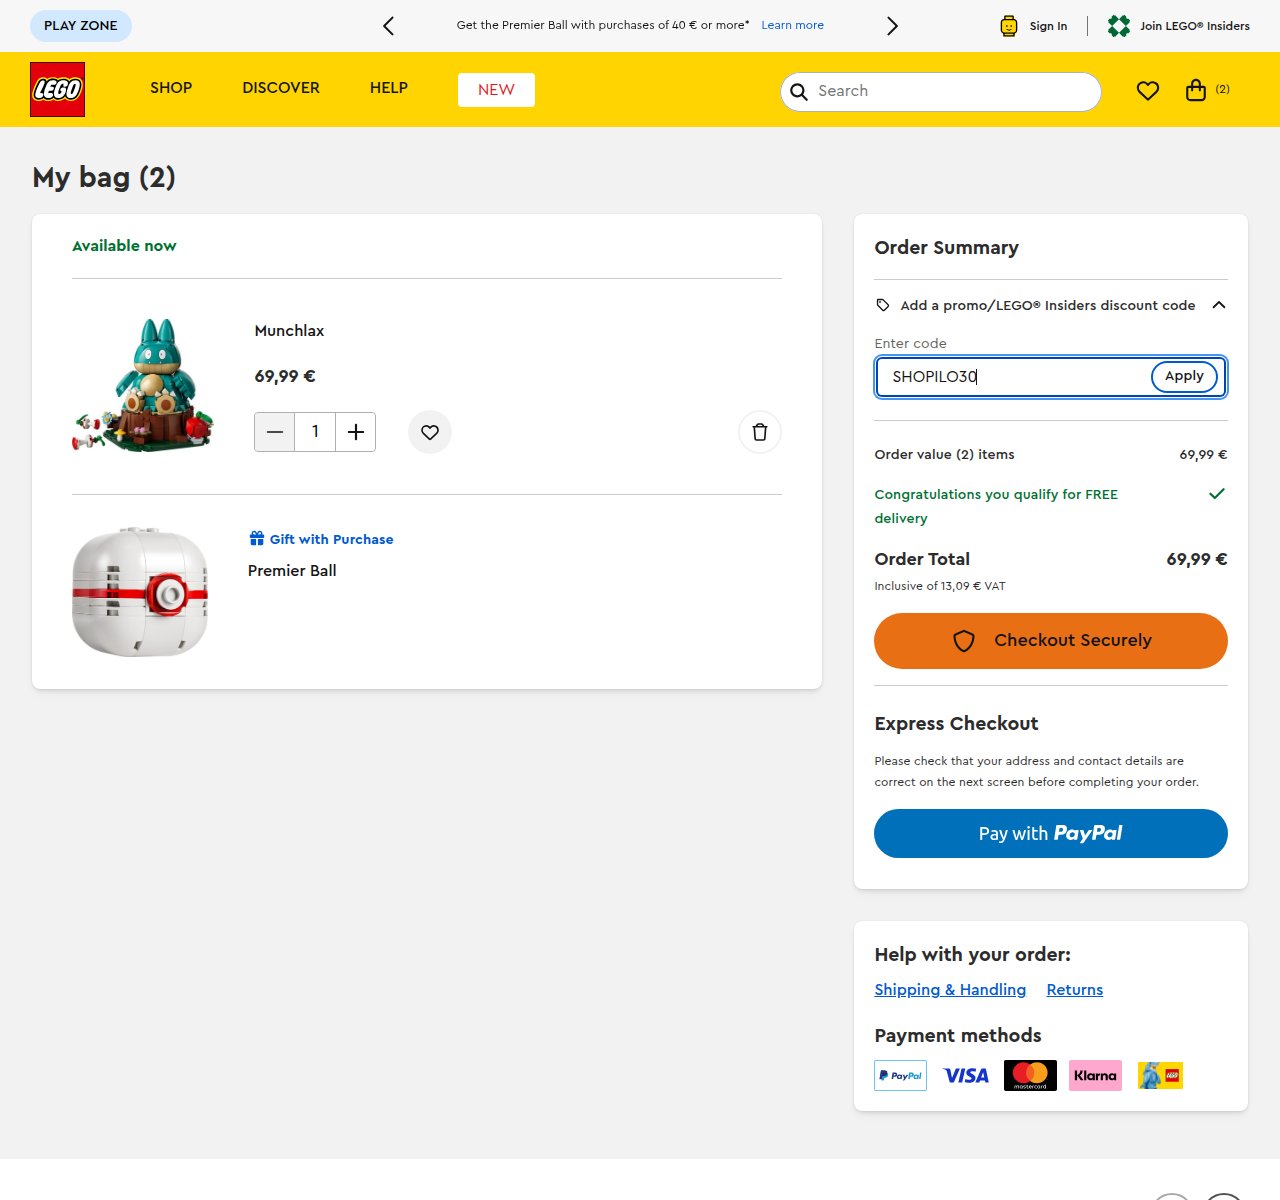Open the shopping bag icon in header
Viewport: 1280px width, 1200px height.
(x=1196, y=90)
